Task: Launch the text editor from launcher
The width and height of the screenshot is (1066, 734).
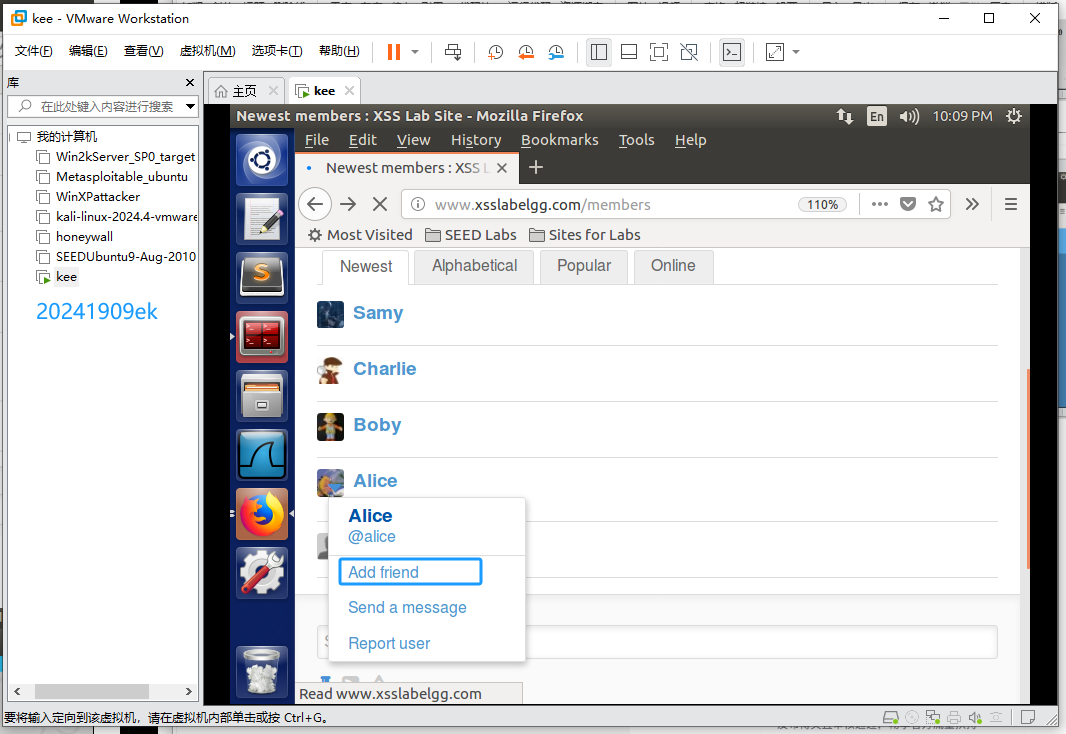Action: click(x=262, y=219)
